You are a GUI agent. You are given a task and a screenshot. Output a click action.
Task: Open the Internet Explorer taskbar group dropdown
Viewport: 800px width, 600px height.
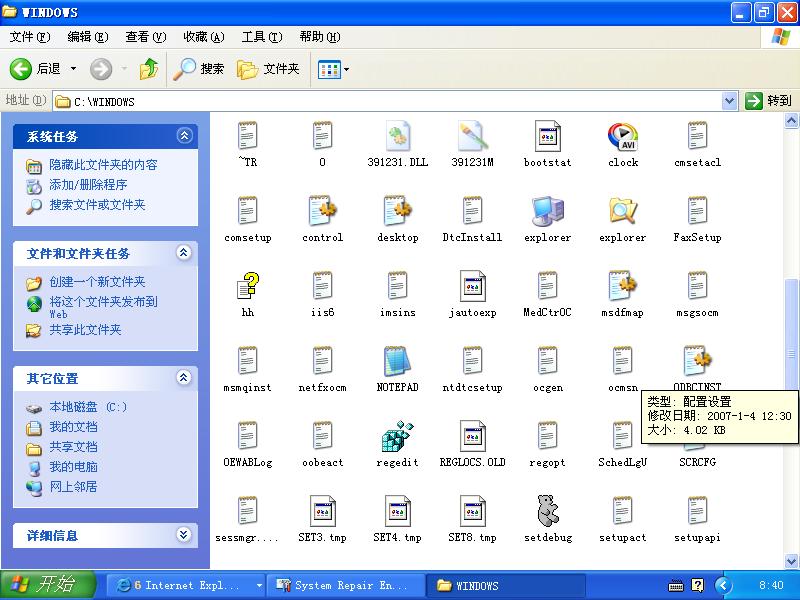(259, 585)
